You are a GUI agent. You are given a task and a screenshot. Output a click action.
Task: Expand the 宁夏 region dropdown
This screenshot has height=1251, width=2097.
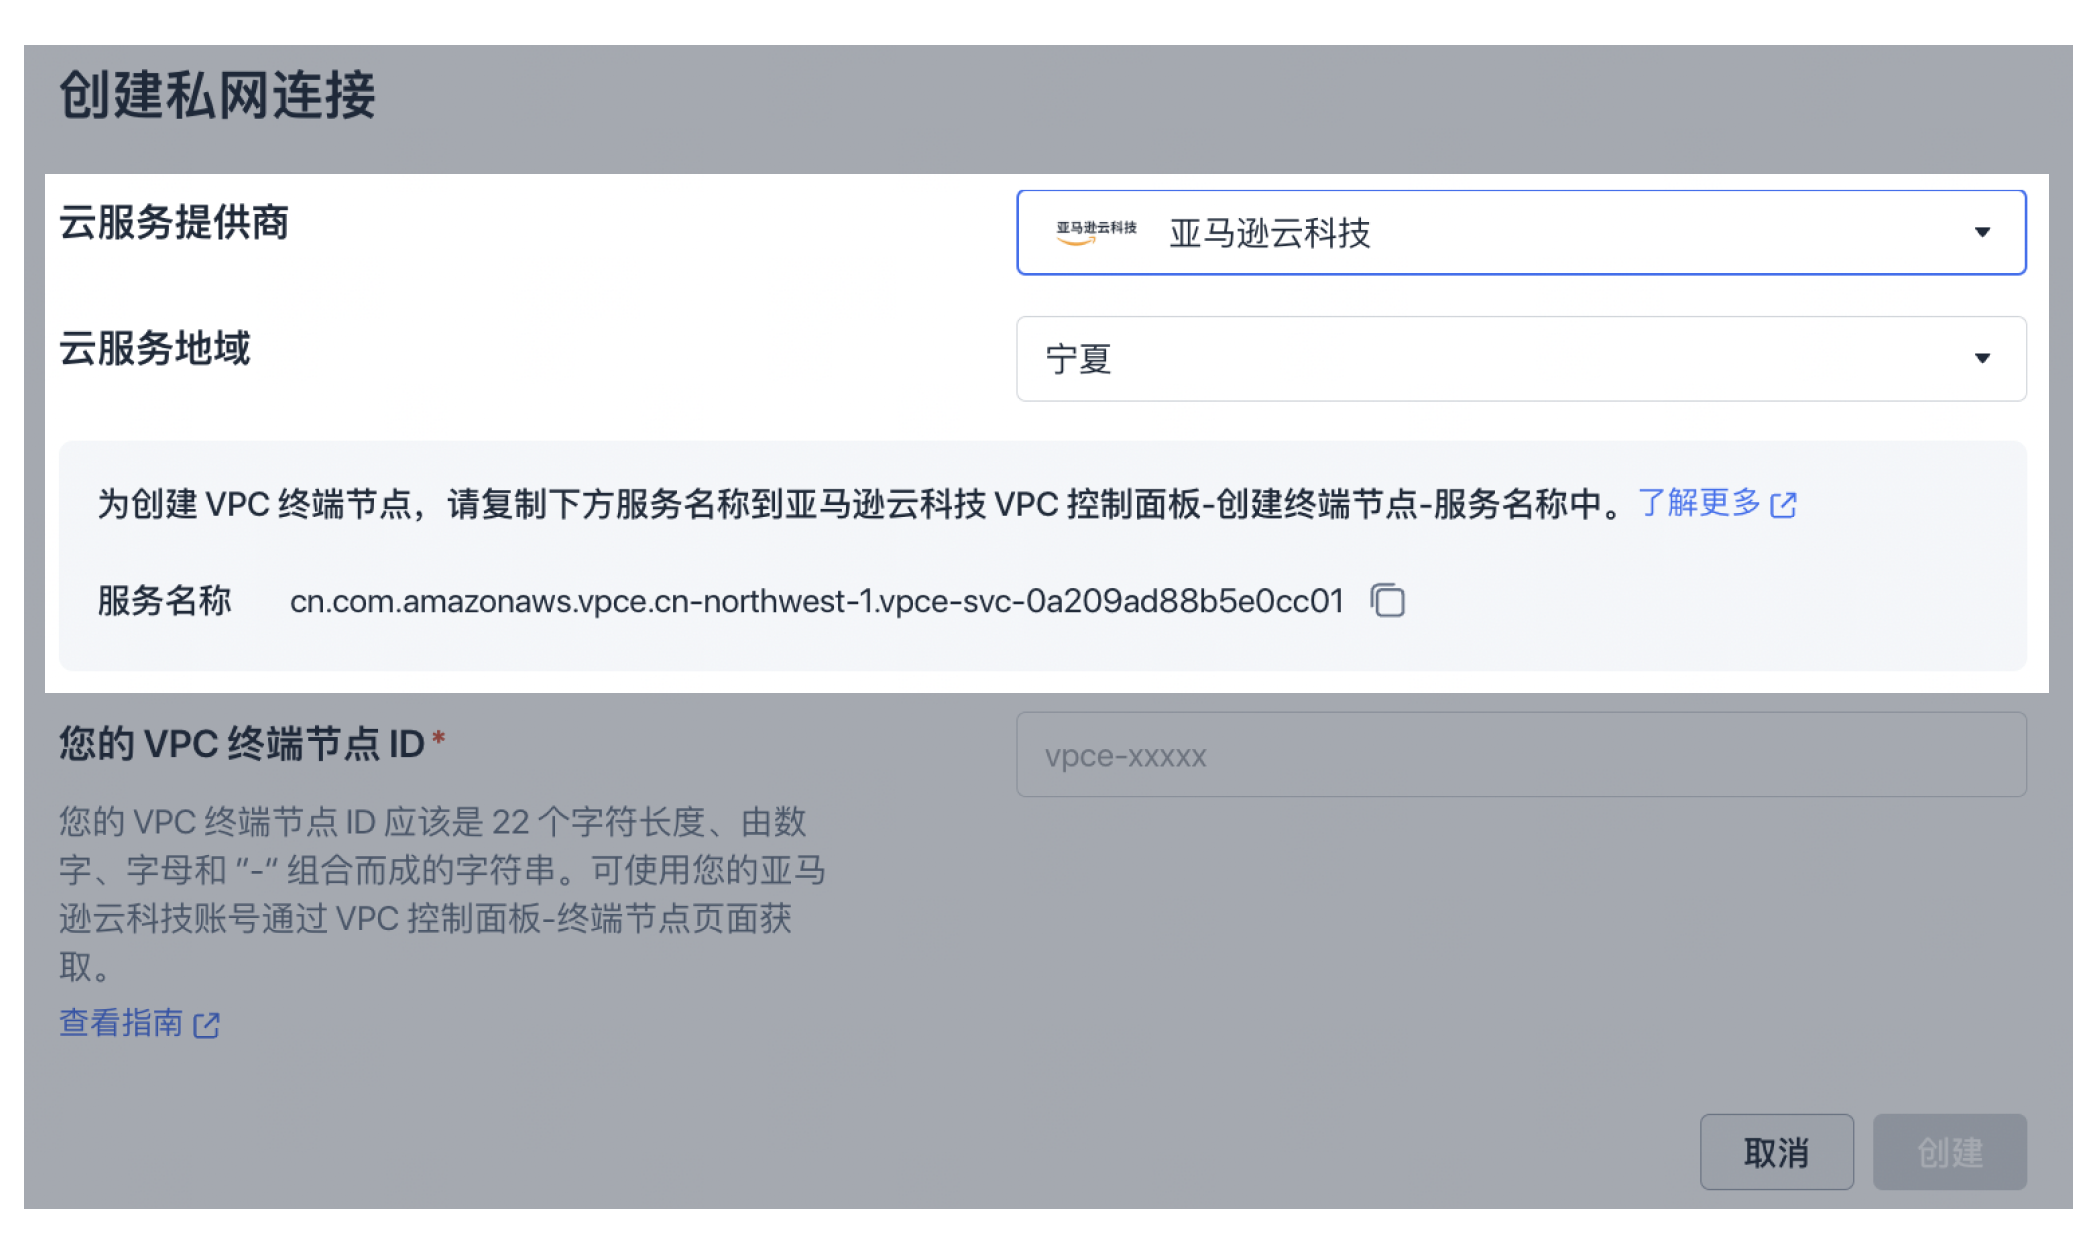(x=1521, y=359)
